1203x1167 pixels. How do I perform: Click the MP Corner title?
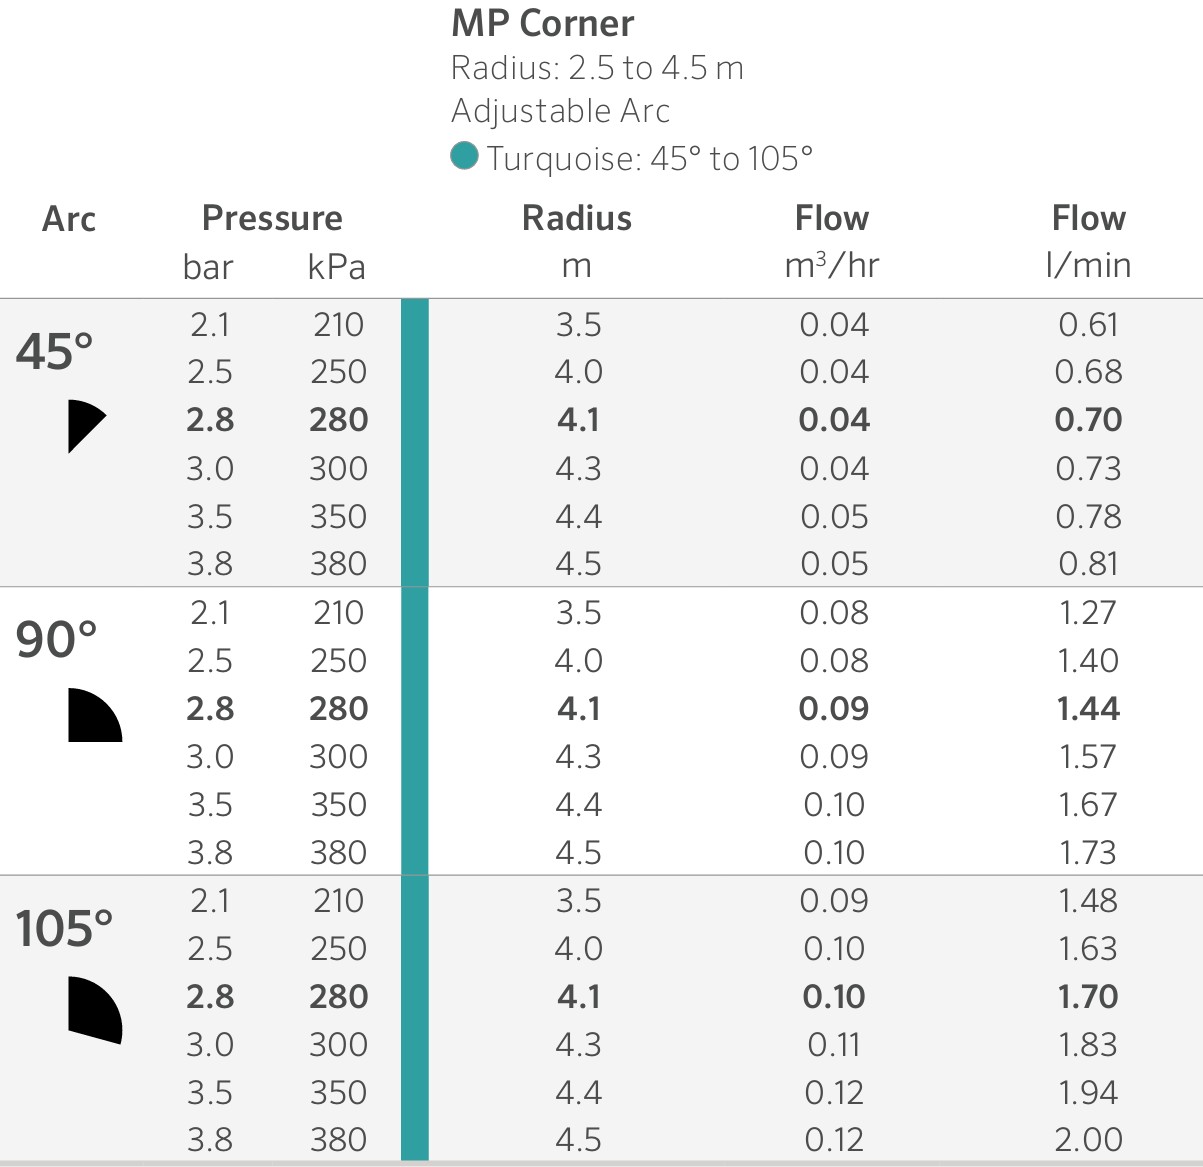pyautogui.click(x=542, y=23)
